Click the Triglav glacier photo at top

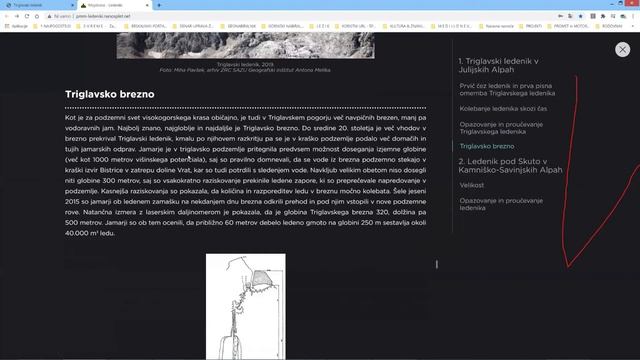(x=246, y=45)
